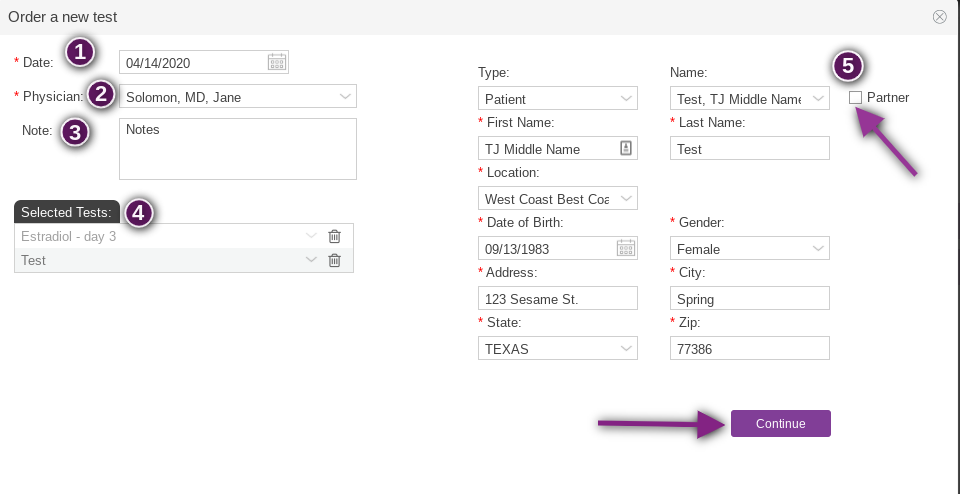960x494 pixels.
Task: Click the Zip code field
Action: 750,348
